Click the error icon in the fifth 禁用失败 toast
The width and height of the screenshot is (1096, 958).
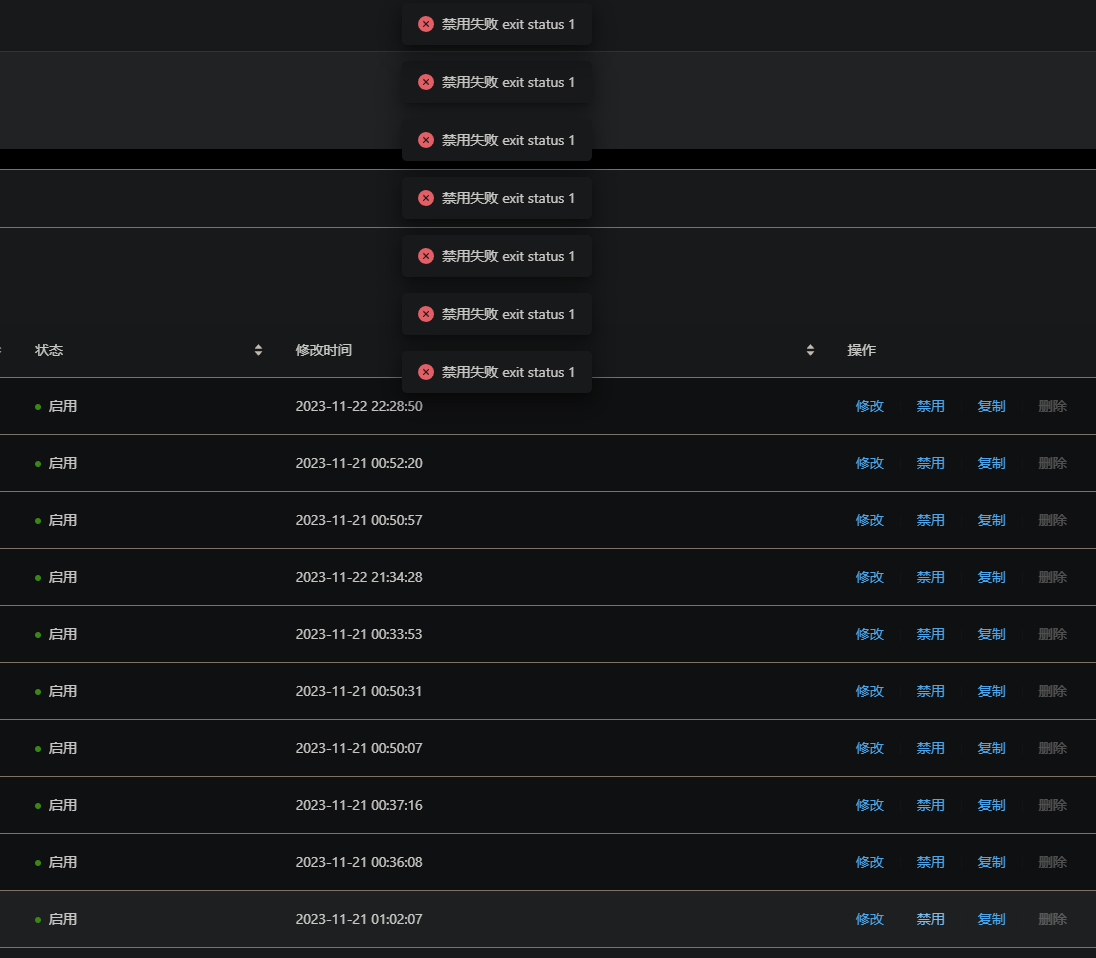click(425, 256)
